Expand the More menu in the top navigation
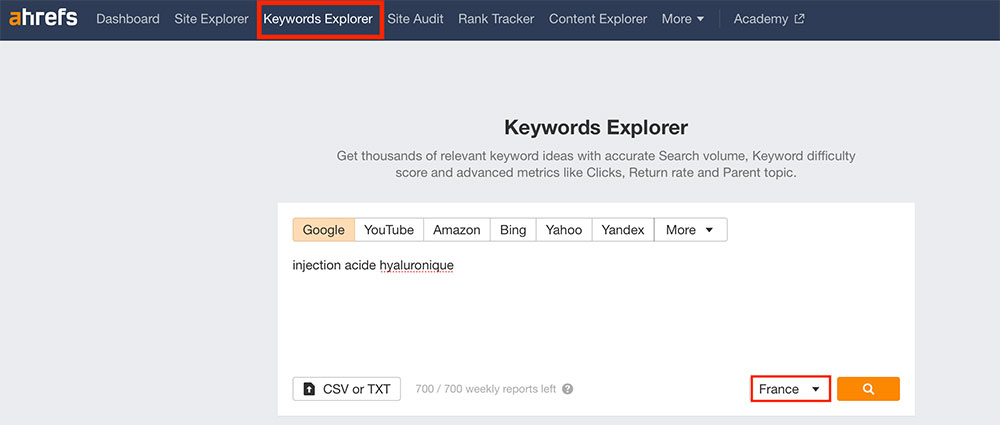 pos(682,19)
